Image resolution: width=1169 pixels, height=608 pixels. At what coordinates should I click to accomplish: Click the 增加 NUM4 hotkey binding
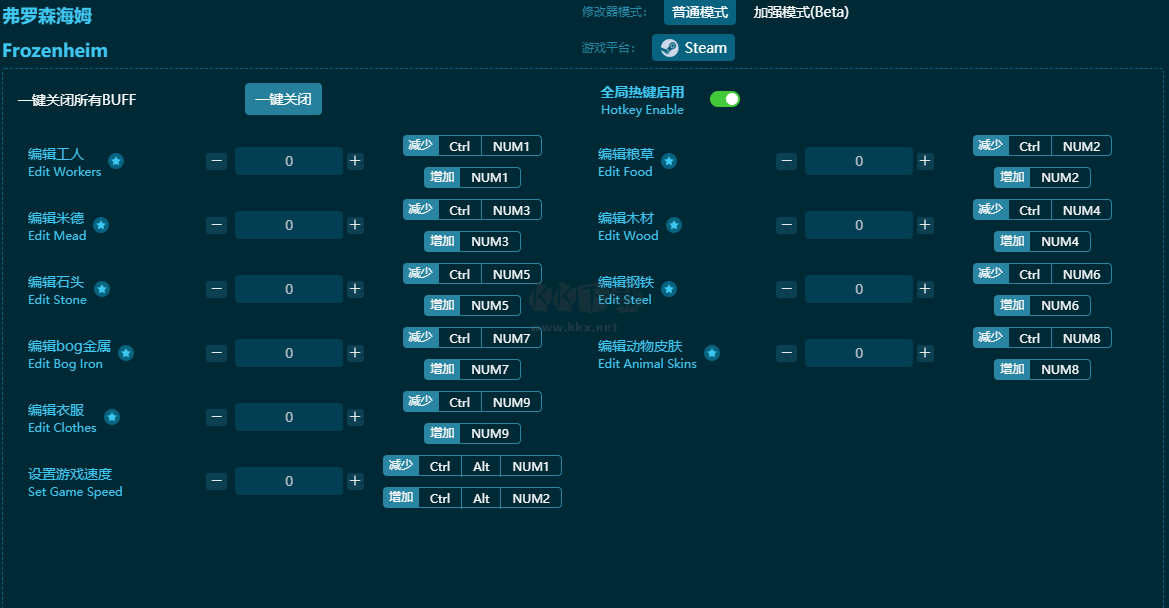point(1042,241)
